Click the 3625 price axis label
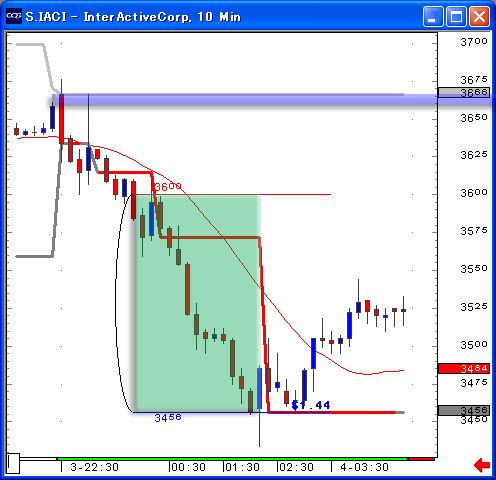This screenshot has width=496, height=480. pos(474,155)
